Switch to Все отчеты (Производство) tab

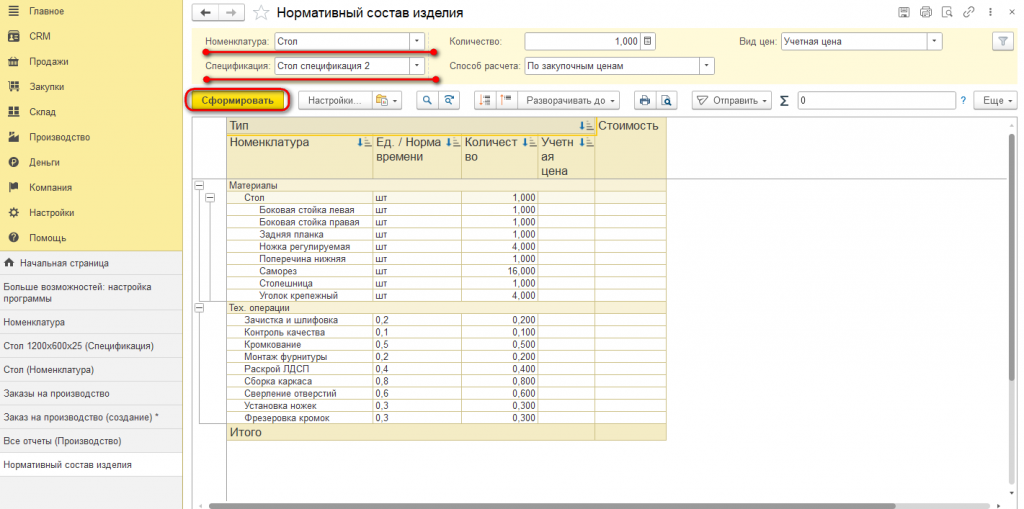pyautogui.click(x=91, y=441)
